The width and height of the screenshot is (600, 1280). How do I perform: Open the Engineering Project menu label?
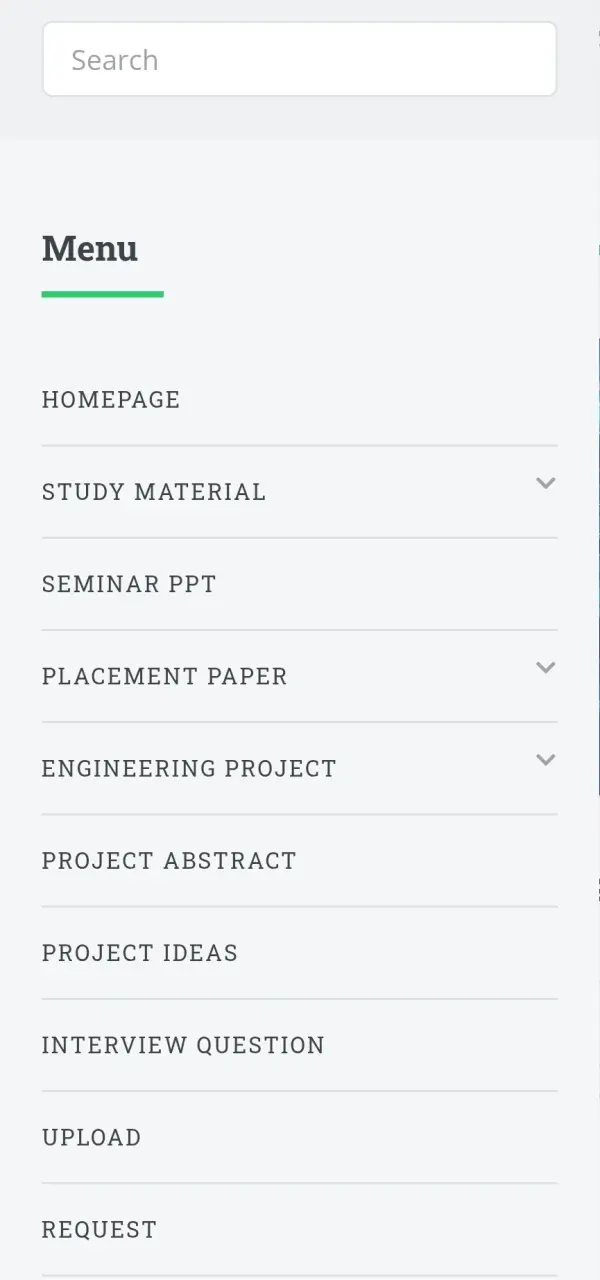click(189, 768)
